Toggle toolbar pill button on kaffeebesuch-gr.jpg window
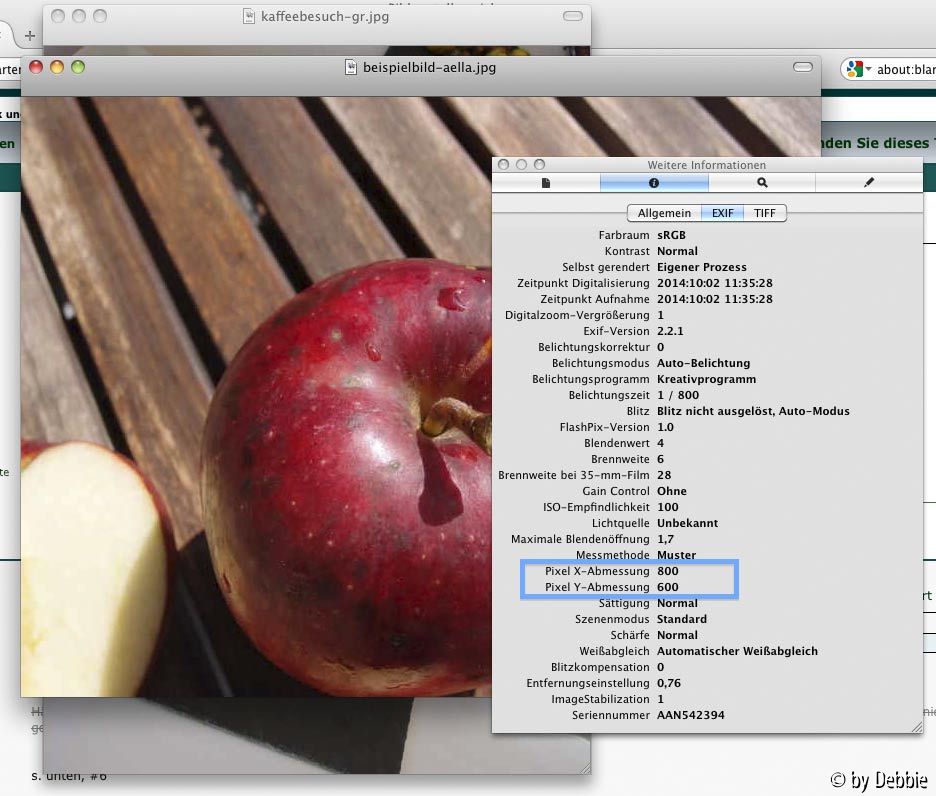 pyautogui.click(x=573, y=16)
